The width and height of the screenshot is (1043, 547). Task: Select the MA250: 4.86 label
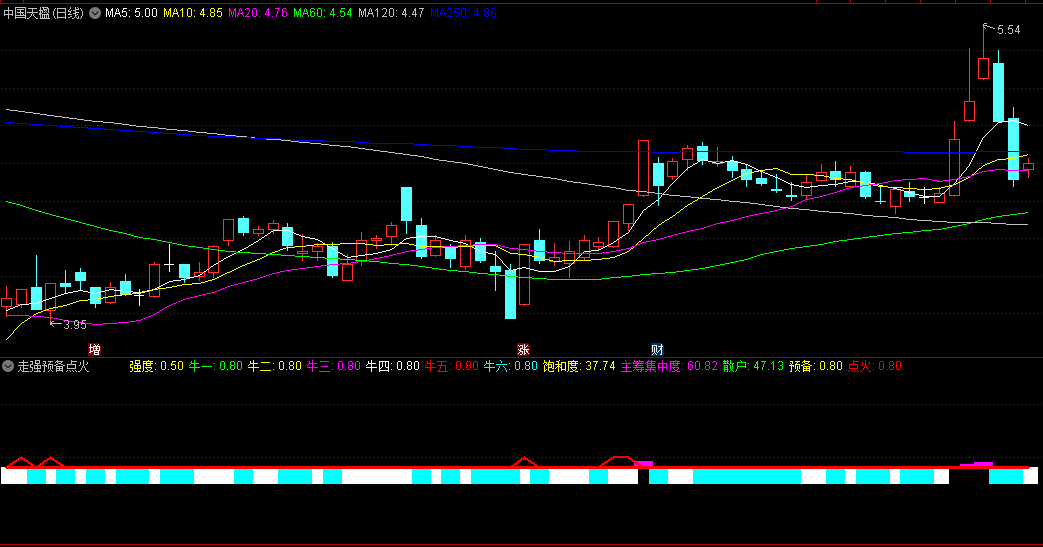[x=463, y=13]
